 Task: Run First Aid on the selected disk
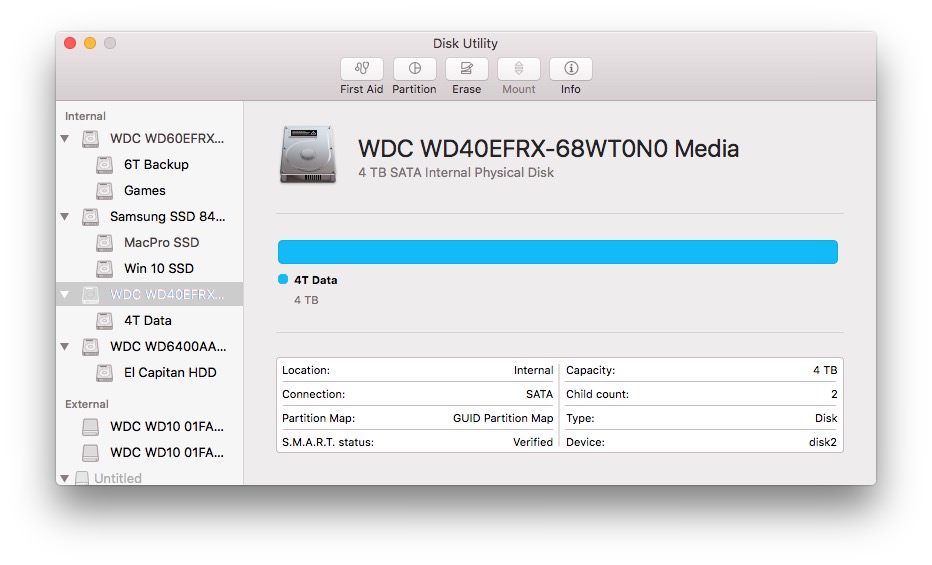(x=361, y=69)
